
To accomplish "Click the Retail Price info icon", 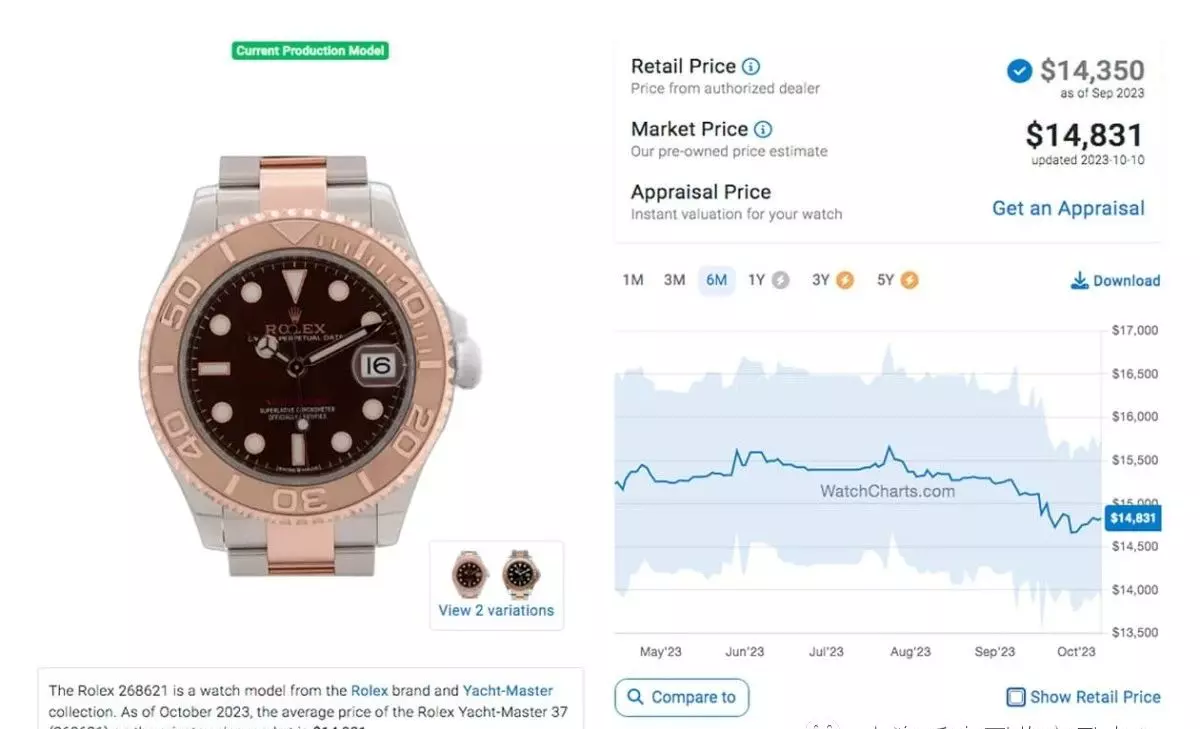I will tap(751, 67).
